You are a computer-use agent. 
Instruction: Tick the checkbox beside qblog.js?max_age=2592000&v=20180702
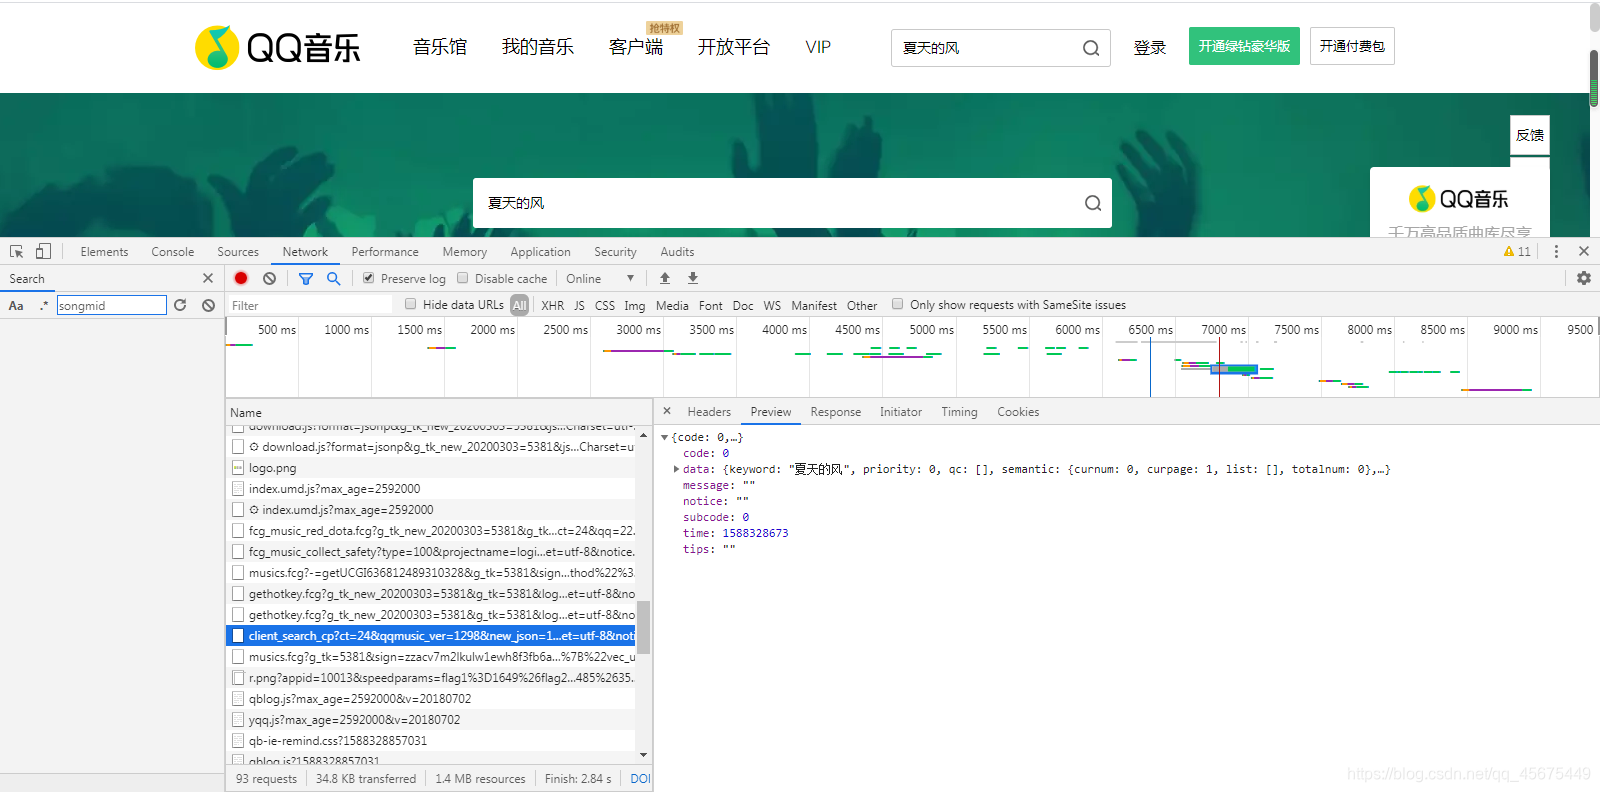[238, 698]
